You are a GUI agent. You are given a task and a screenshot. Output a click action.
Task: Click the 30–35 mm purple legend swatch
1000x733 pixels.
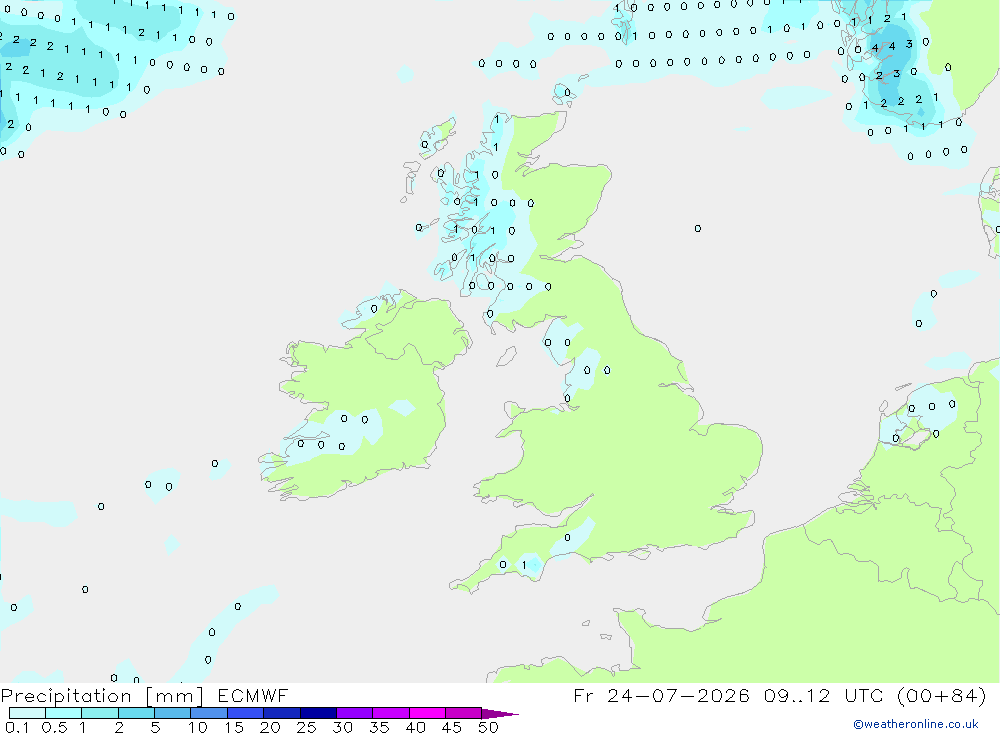point(355,713)
